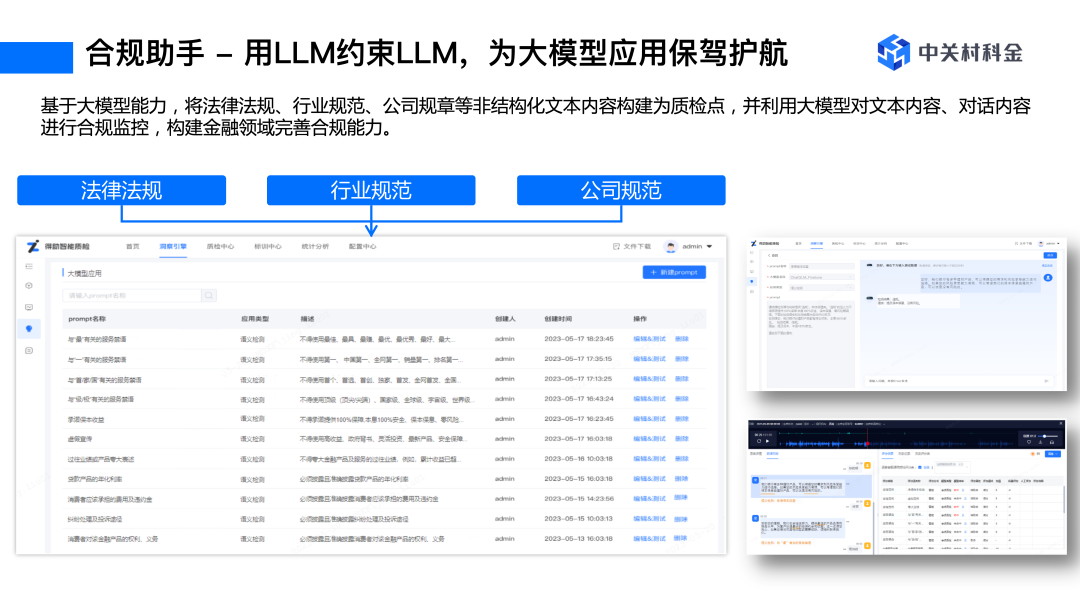Click the 文件下载 file download icon

click(x=617, y=246)
